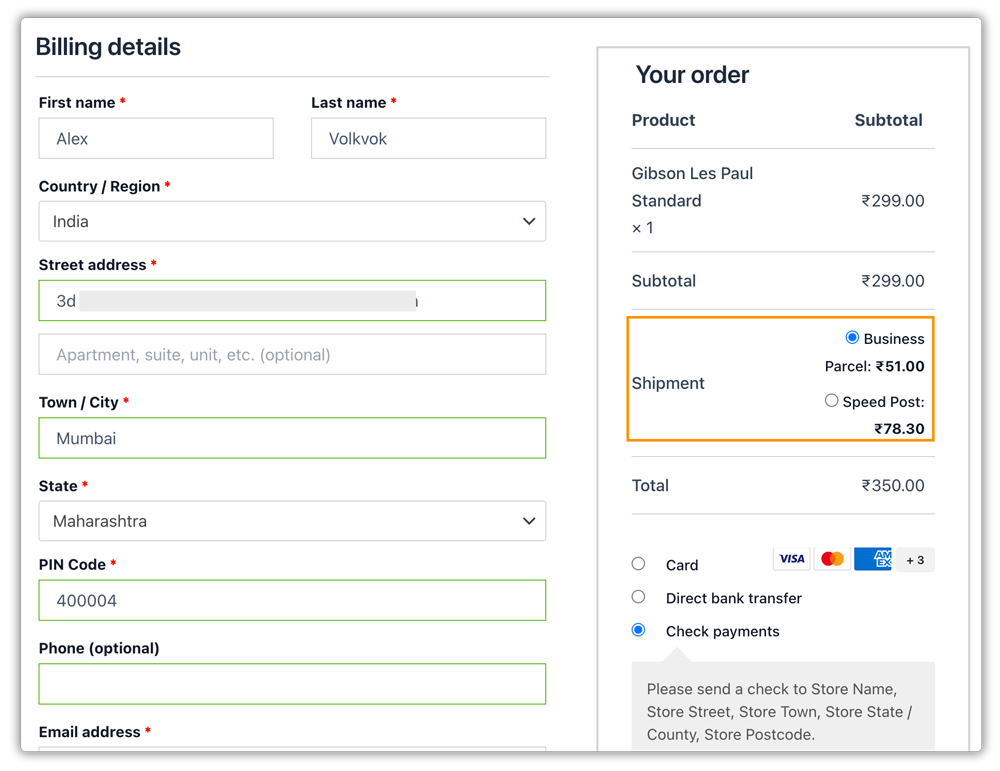Click the Apartment, suite, unit field

(292, 355)
